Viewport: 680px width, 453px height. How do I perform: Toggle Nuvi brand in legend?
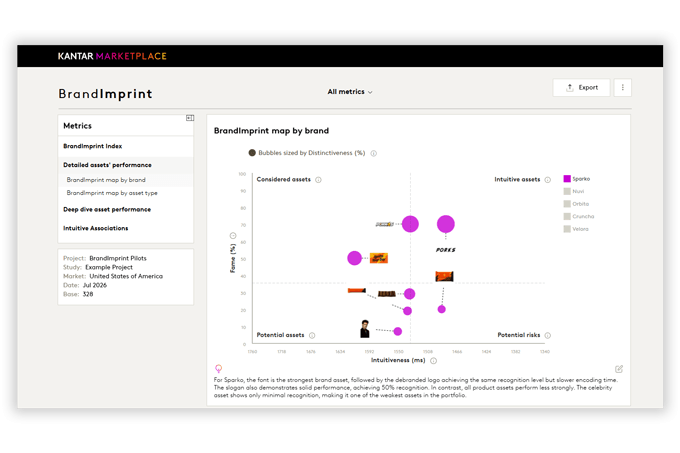tap(573, 191)
